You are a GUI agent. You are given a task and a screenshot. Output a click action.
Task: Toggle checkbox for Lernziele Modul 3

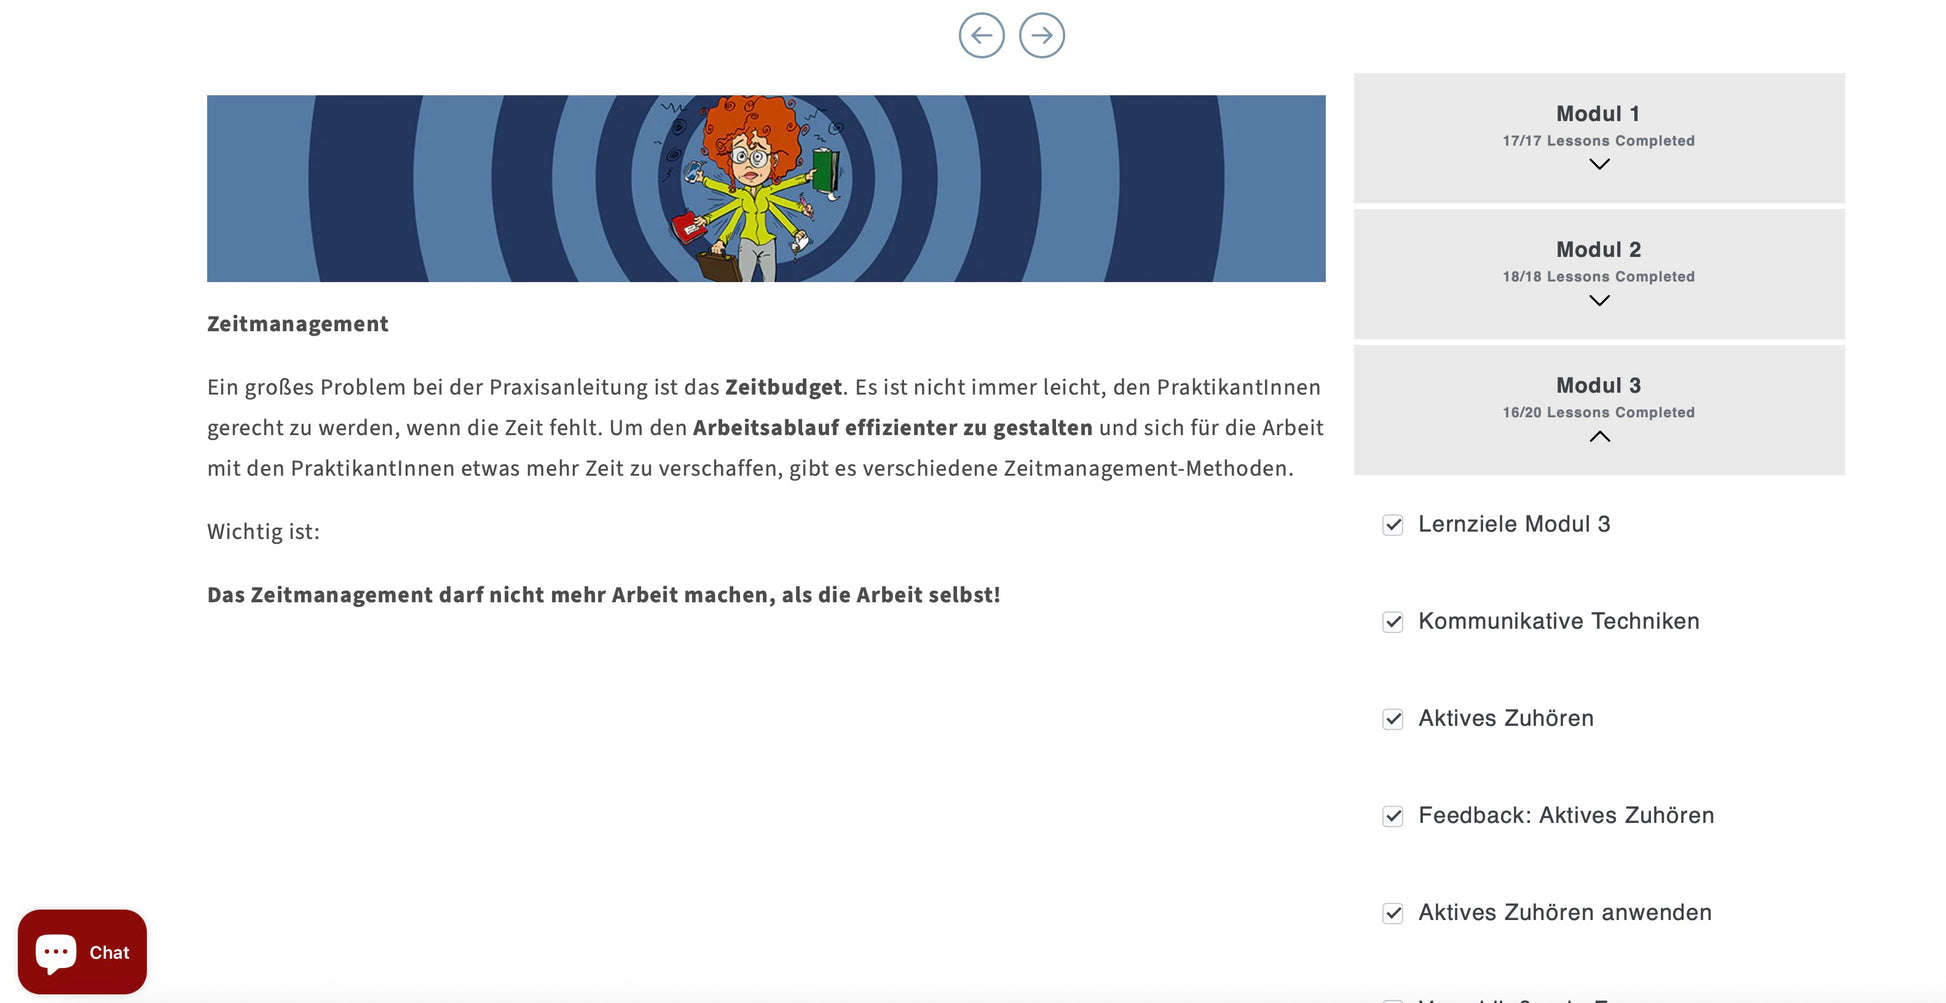tap(1393, 525)
